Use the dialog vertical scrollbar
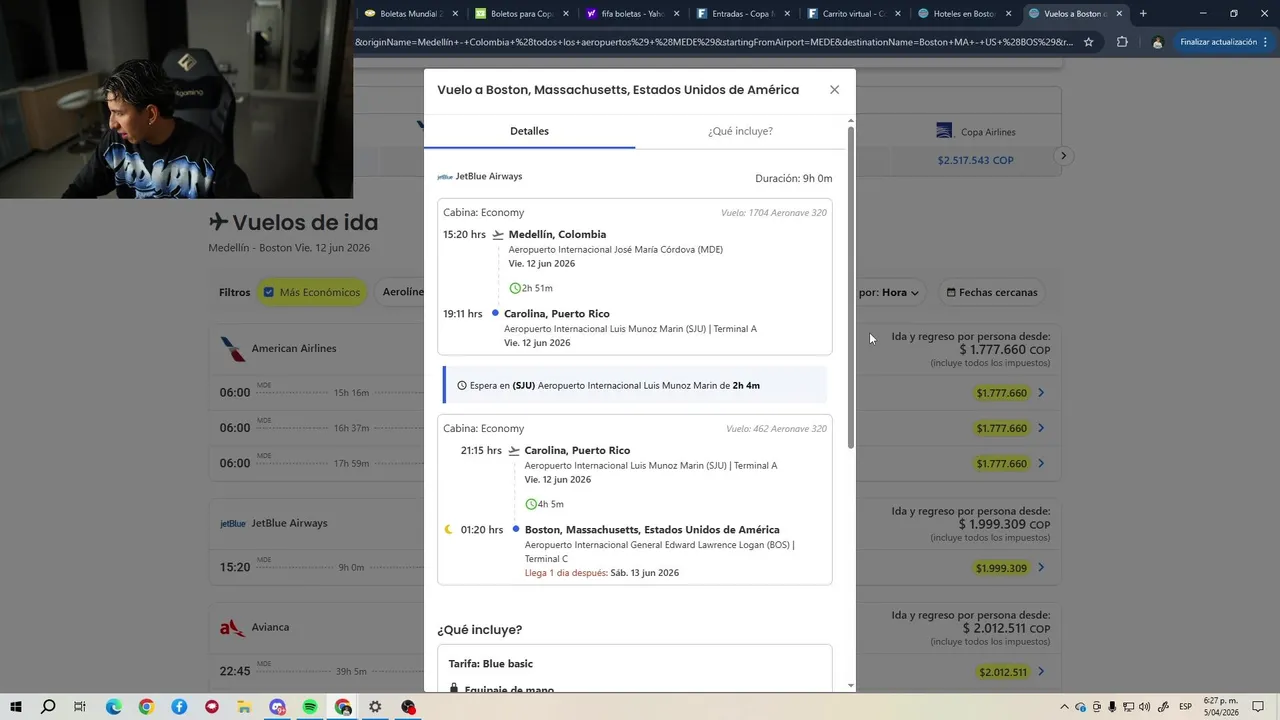1280x720 pixels. (851, 287)
